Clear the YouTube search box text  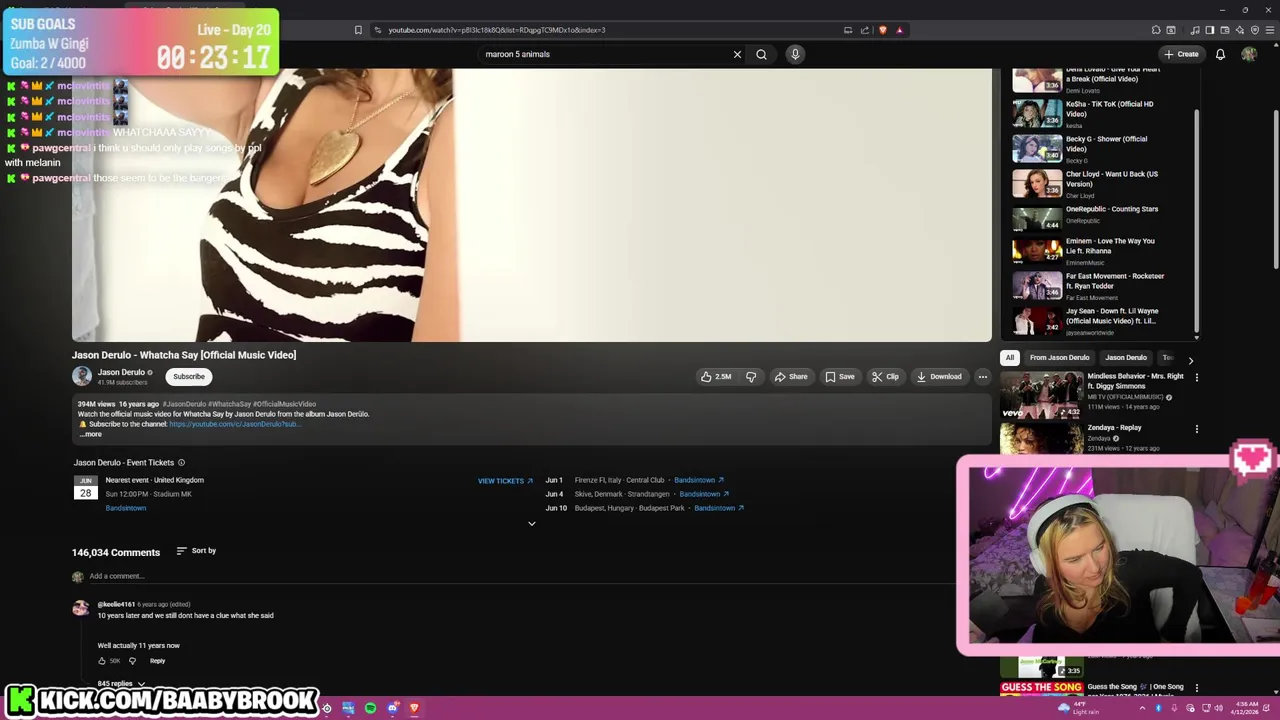737,54
